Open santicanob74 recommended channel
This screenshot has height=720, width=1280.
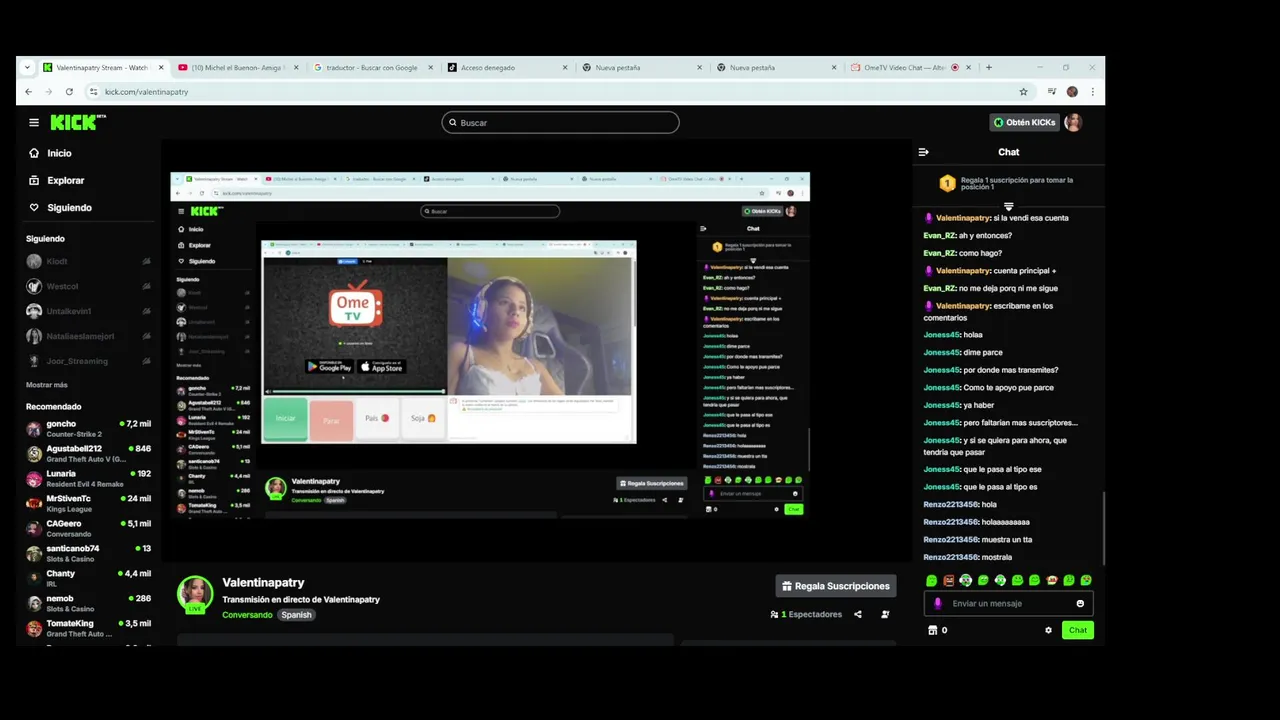coord(88,553)
